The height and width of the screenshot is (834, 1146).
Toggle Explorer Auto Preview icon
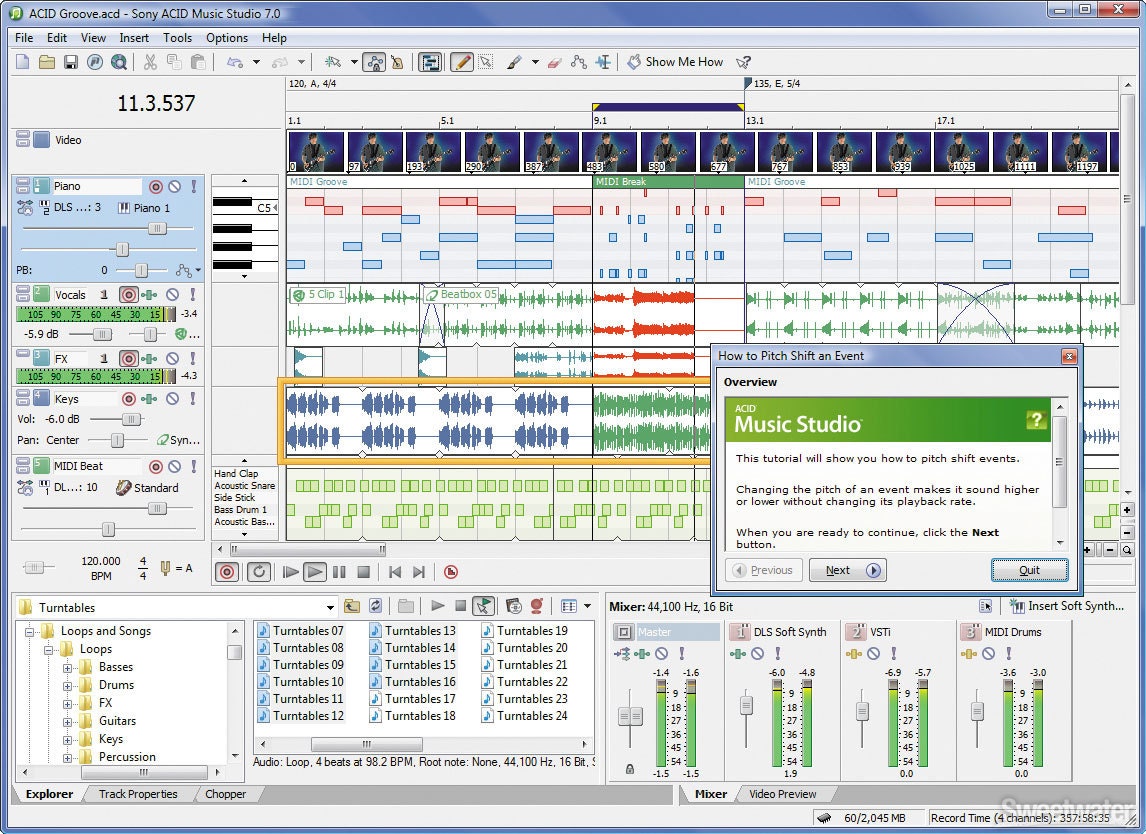[483, 606]
